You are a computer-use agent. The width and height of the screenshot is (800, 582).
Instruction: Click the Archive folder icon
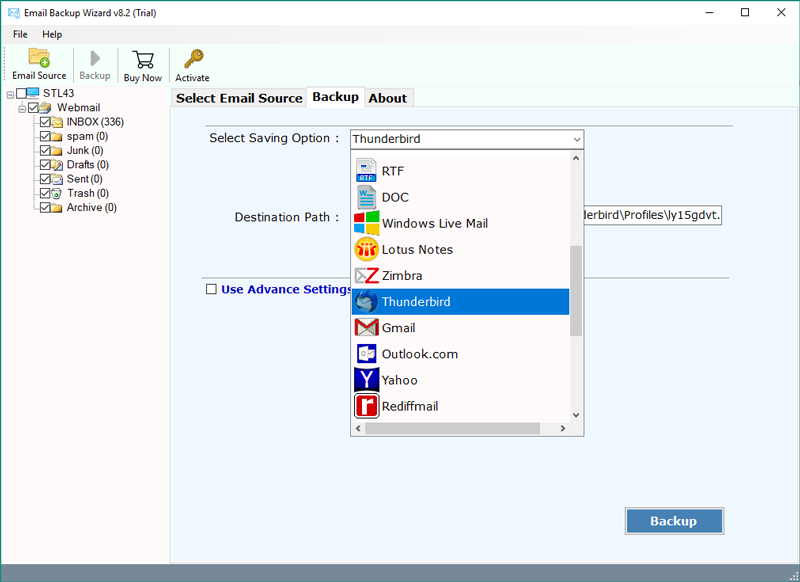click(x=57, y=208)
